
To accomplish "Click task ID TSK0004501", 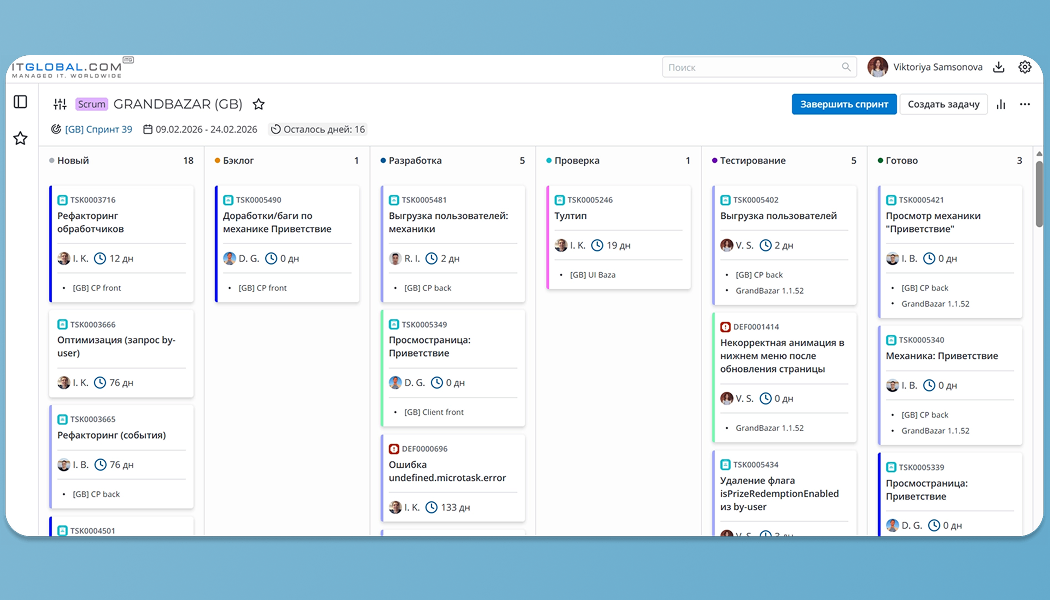I will click(x=92, y=531).
